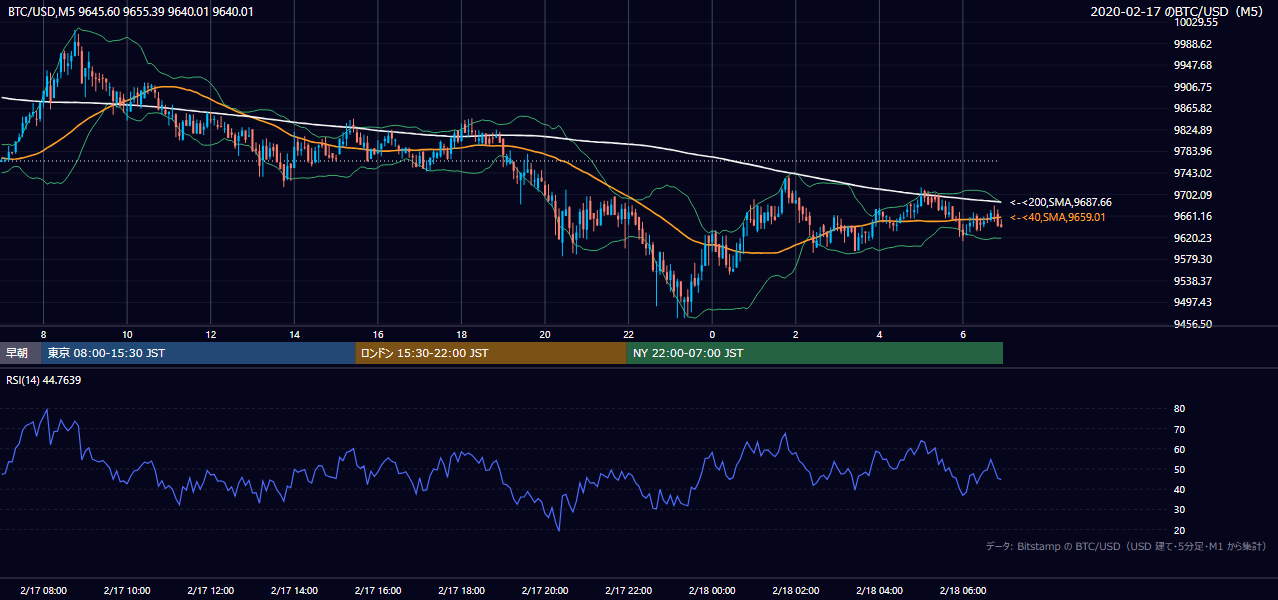This screenshot has height=600, width=1278.
Task: Click RSI axis level 60
Action: (x=1179, y=449)
